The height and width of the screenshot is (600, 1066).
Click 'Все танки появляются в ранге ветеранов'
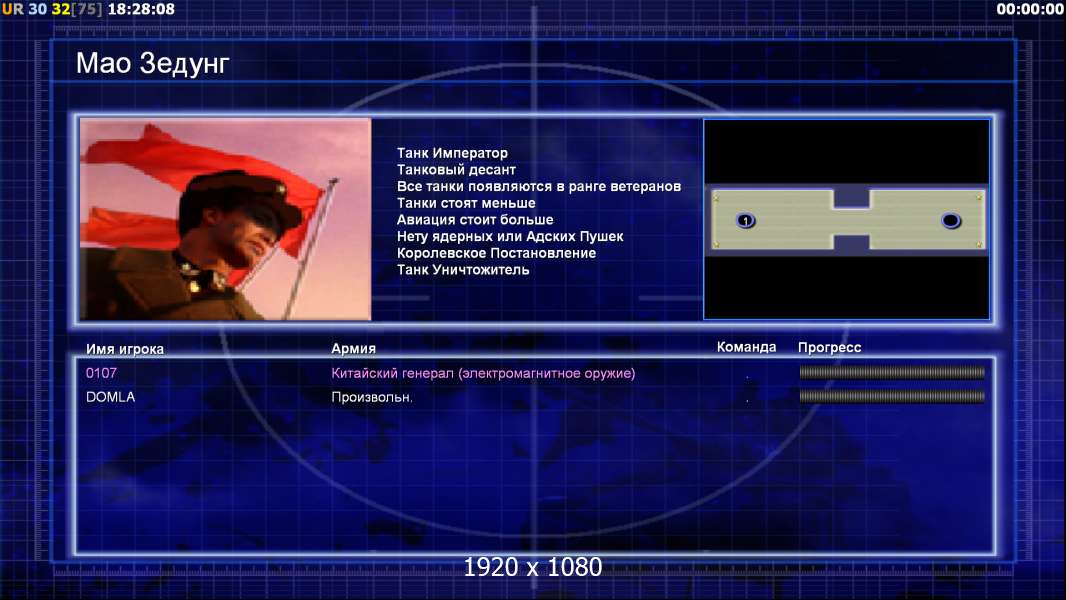tap(538, 186)
